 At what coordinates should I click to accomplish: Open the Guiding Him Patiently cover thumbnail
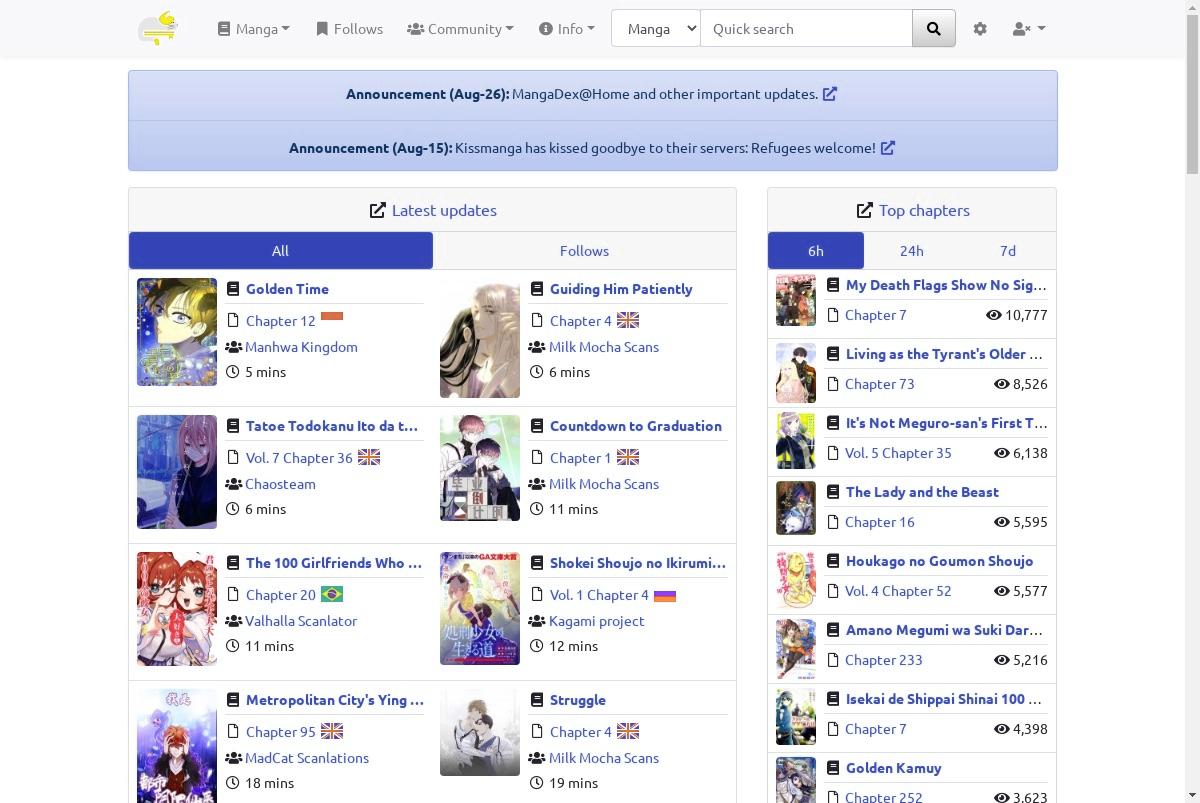[x=480, y=338]
